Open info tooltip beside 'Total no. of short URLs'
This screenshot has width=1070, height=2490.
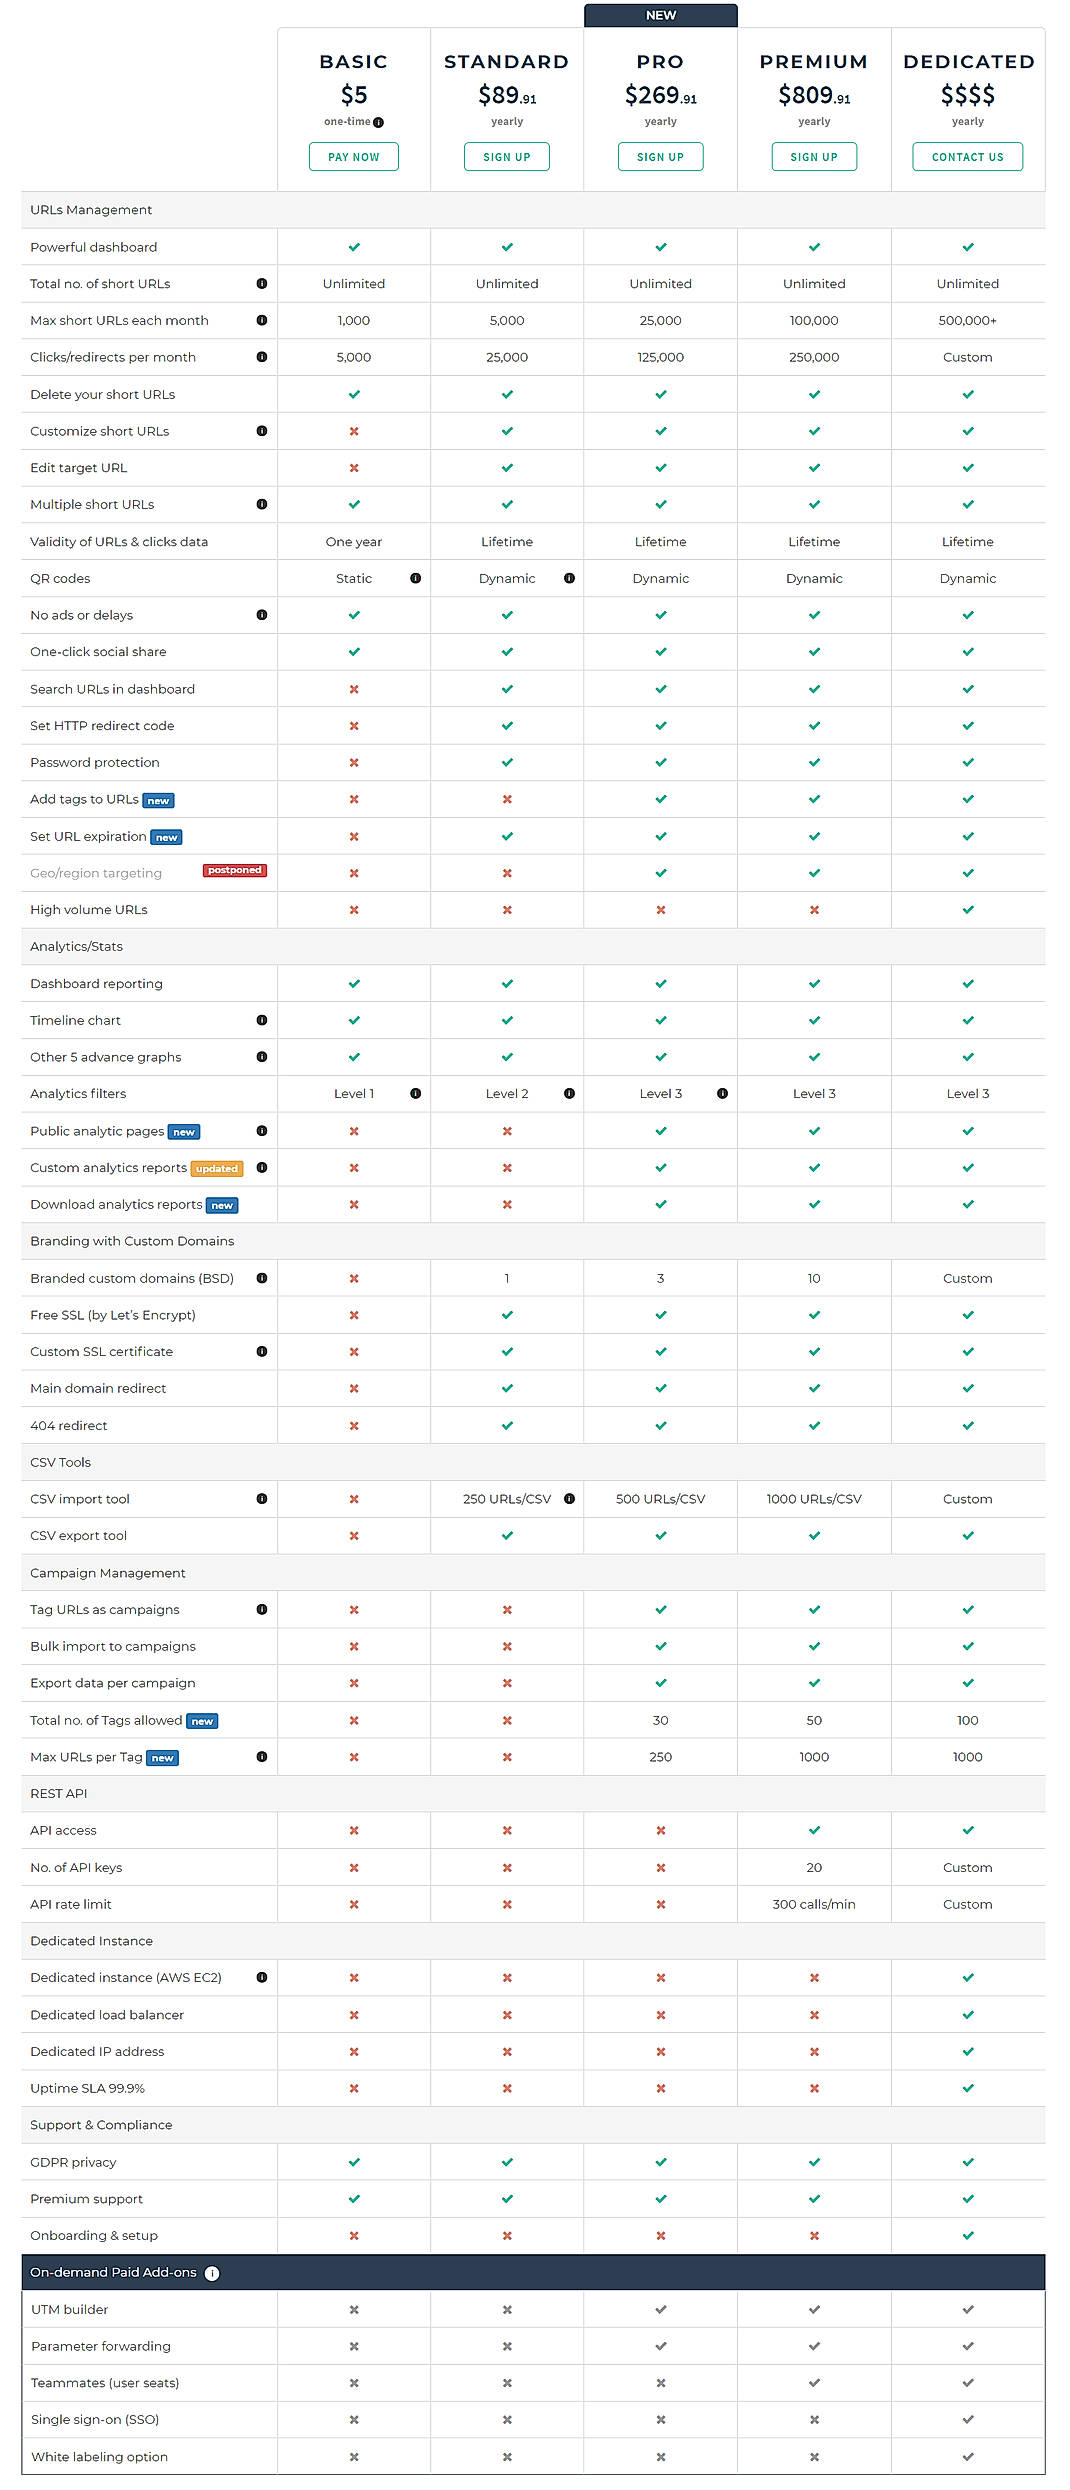coord(261,283)
